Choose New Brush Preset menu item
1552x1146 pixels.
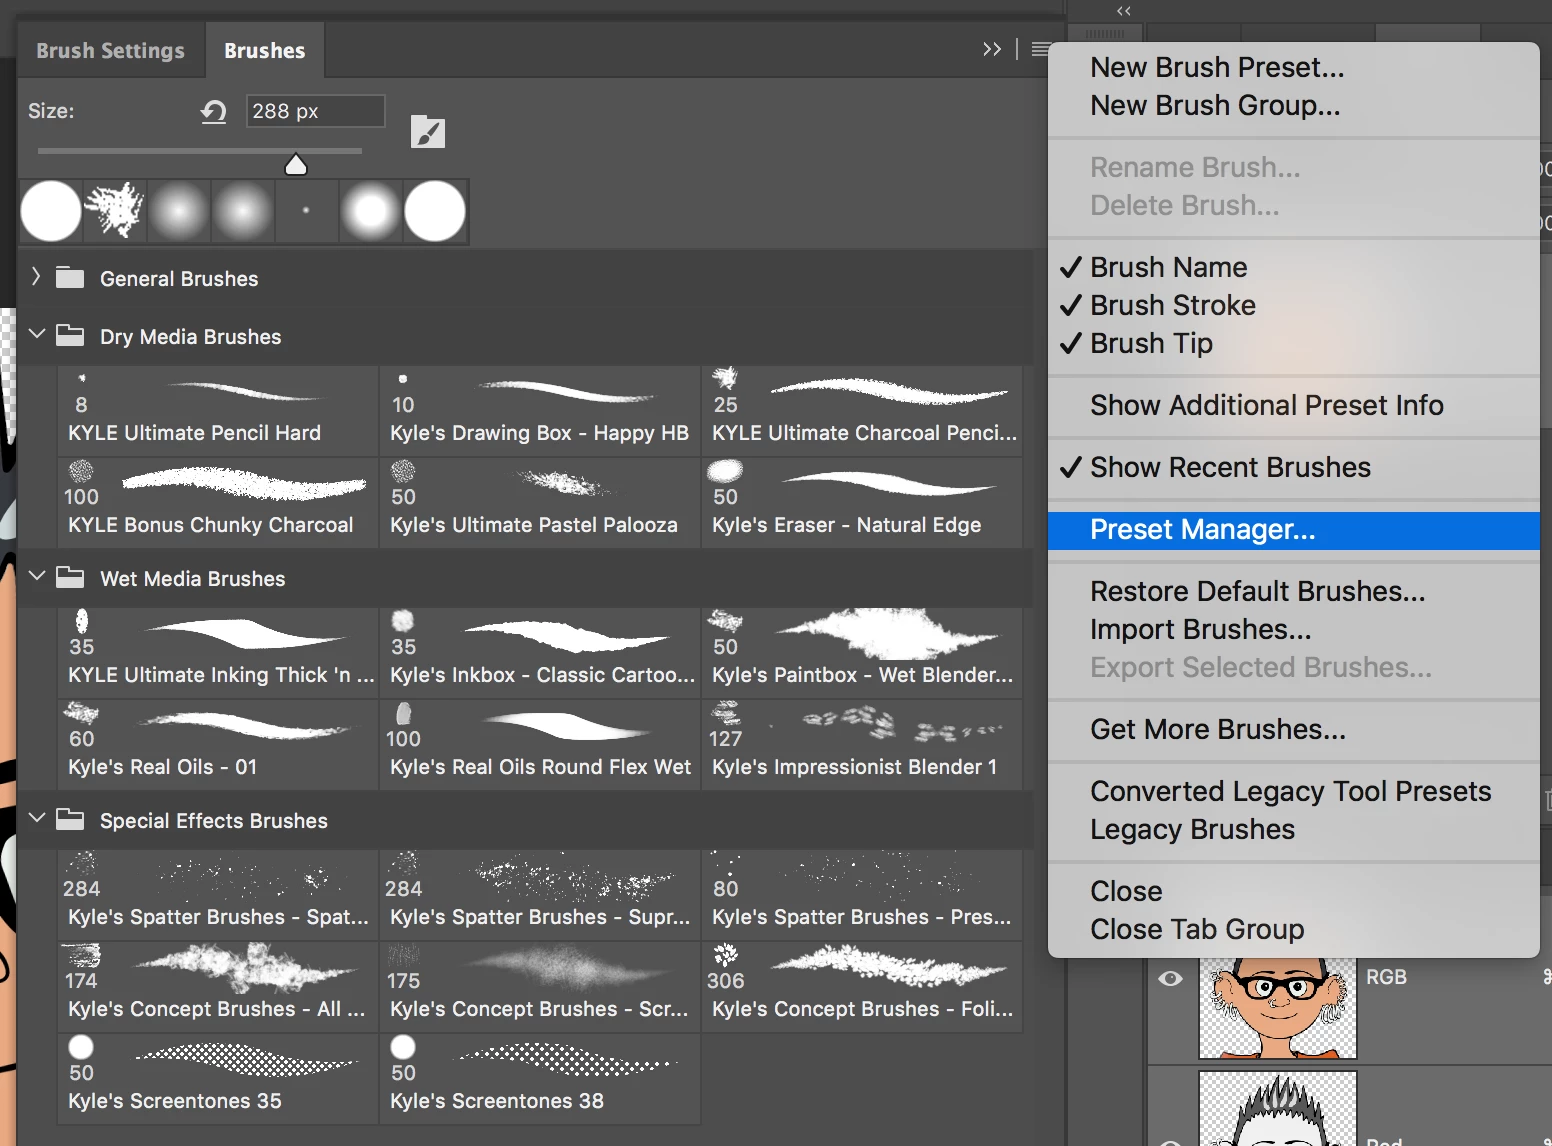coord(1294,67)
